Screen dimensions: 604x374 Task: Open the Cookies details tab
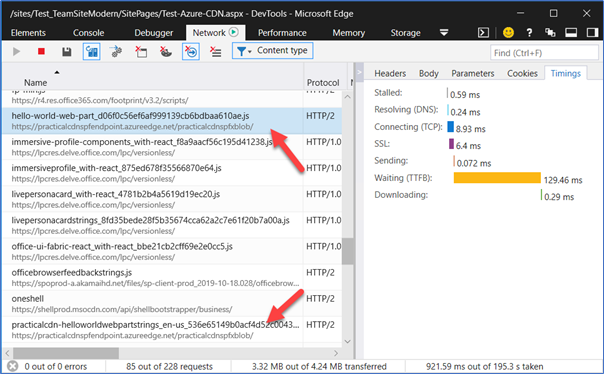coord(522,73)
